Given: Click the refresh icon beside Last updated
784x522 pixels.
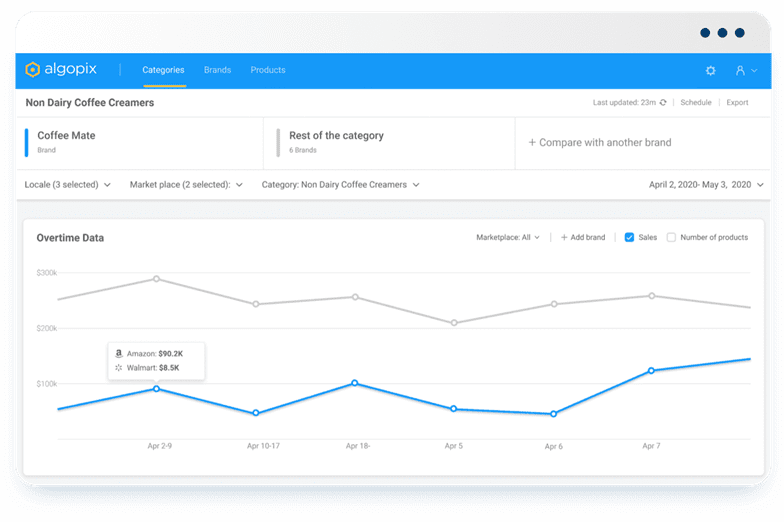Looking at the screenshot, I should (663, 102).
